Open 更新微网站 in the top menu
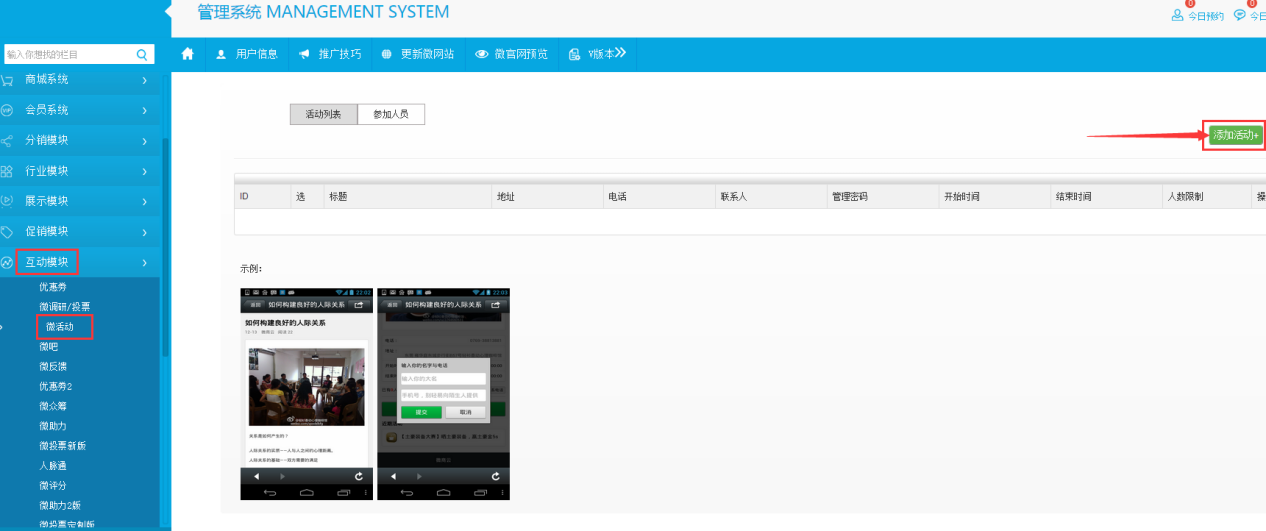Viewport: 1266px width, 531px height. click(418, 54)
